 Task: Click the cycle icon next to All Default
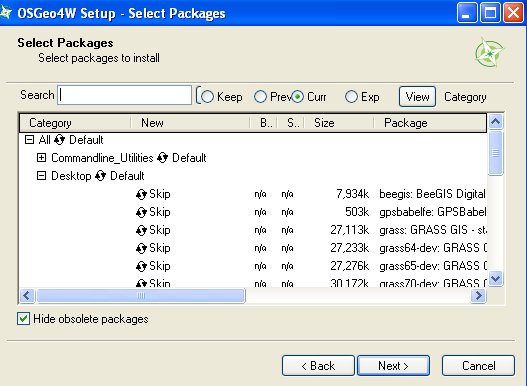tap(59, 140)
